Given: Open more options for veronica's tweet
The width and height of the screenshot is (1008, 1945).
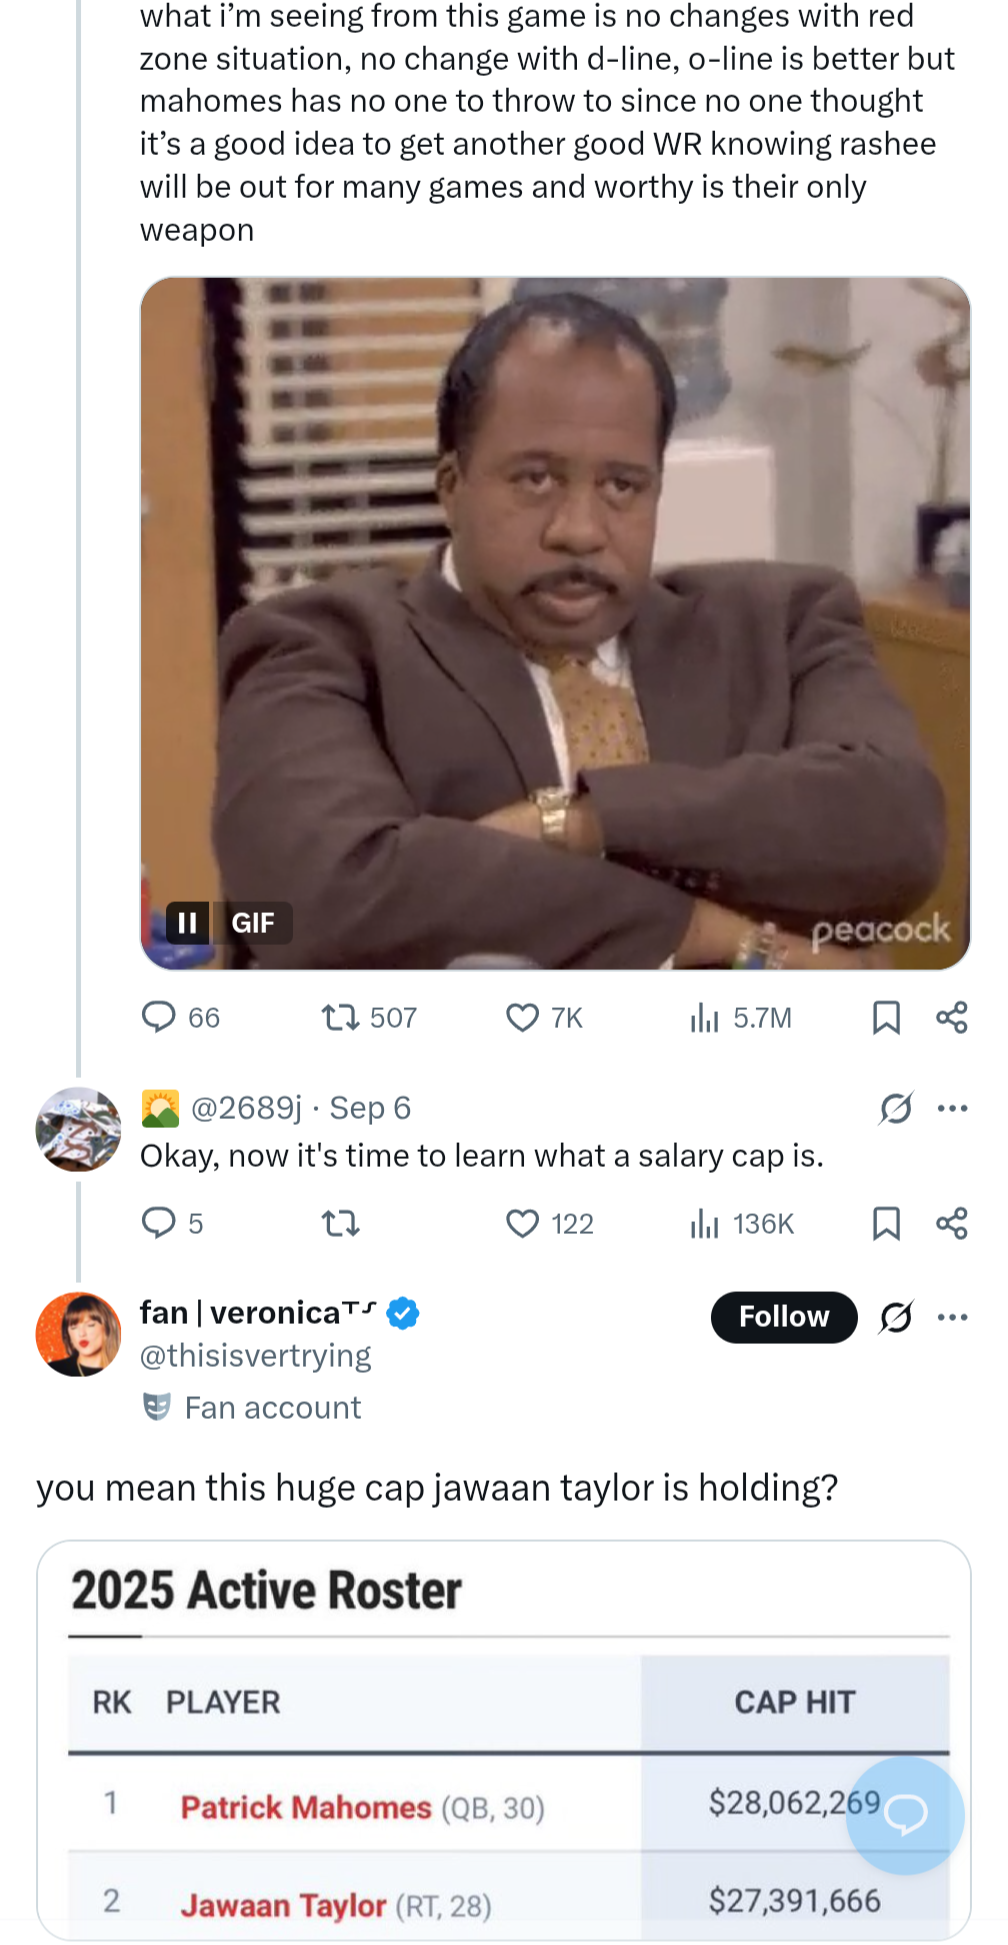Looking at the screenshot, I should click(952, 1317).
